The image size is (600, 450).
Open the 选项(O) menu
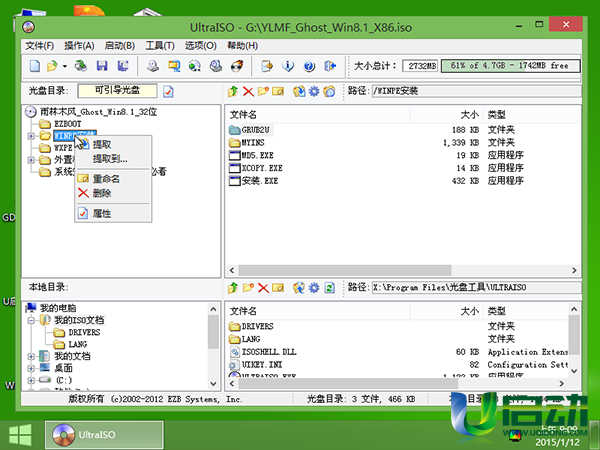(x=201, y=46)
